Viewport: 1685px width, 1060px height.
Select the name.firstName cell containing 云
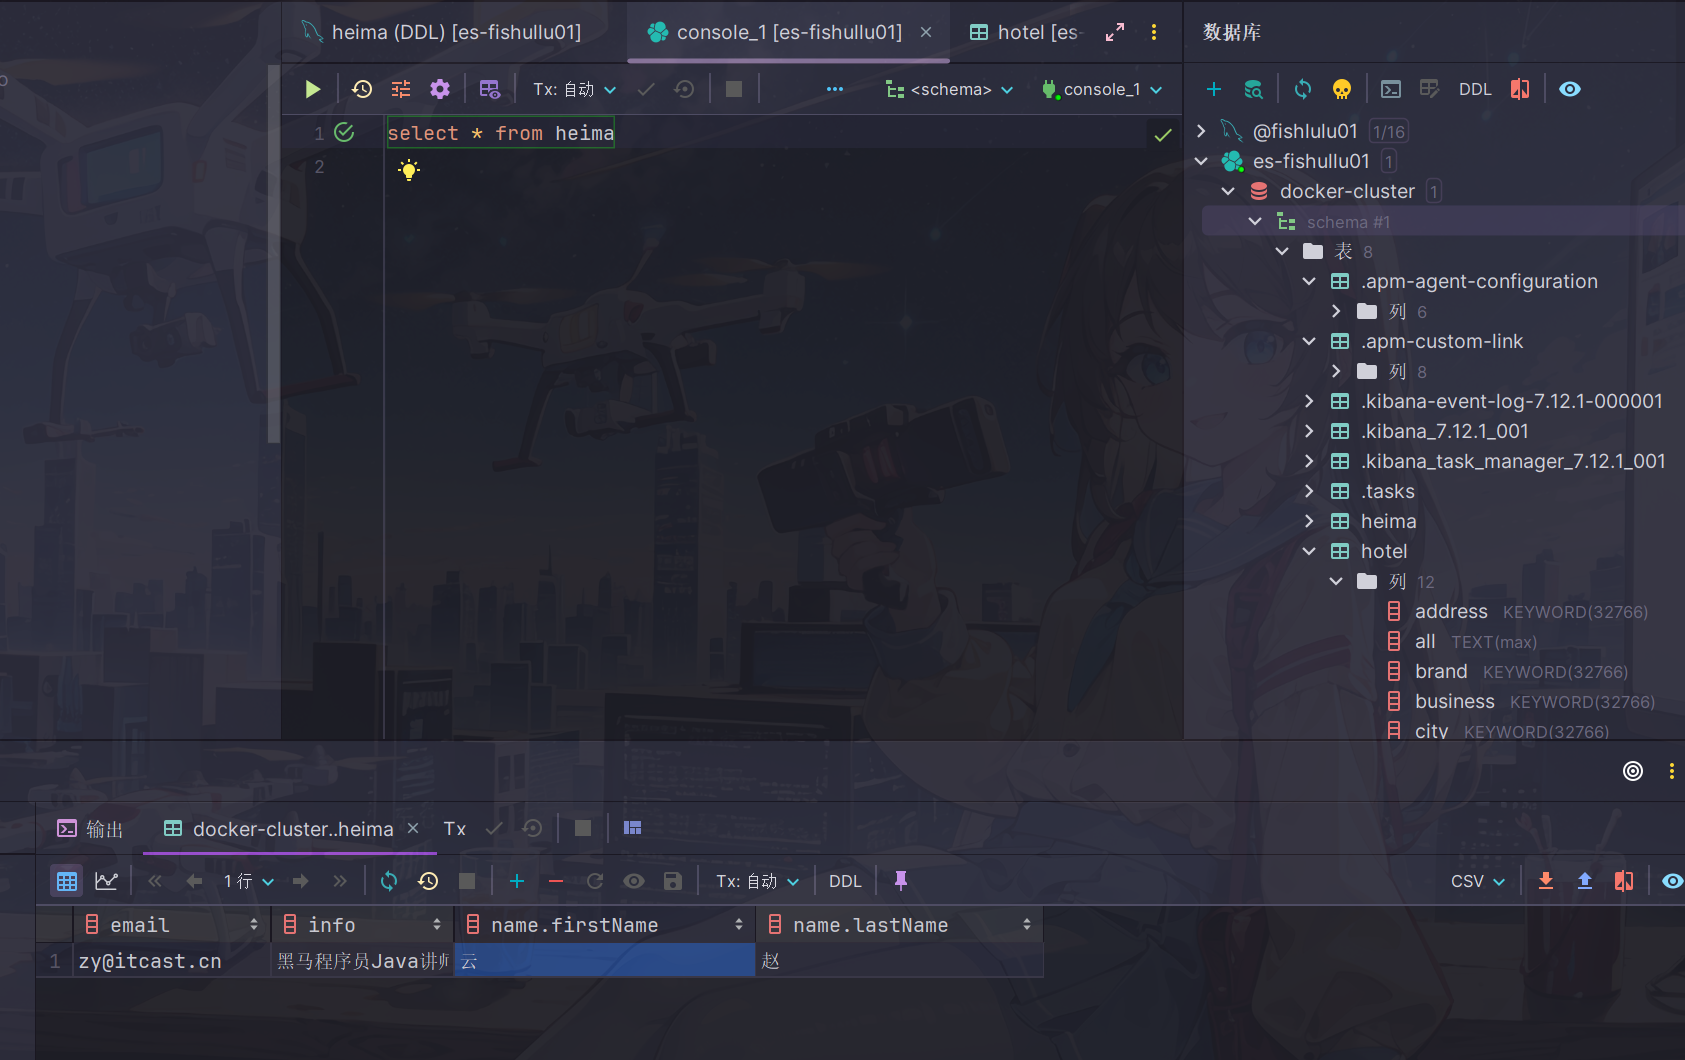click(x=605, y=961)
